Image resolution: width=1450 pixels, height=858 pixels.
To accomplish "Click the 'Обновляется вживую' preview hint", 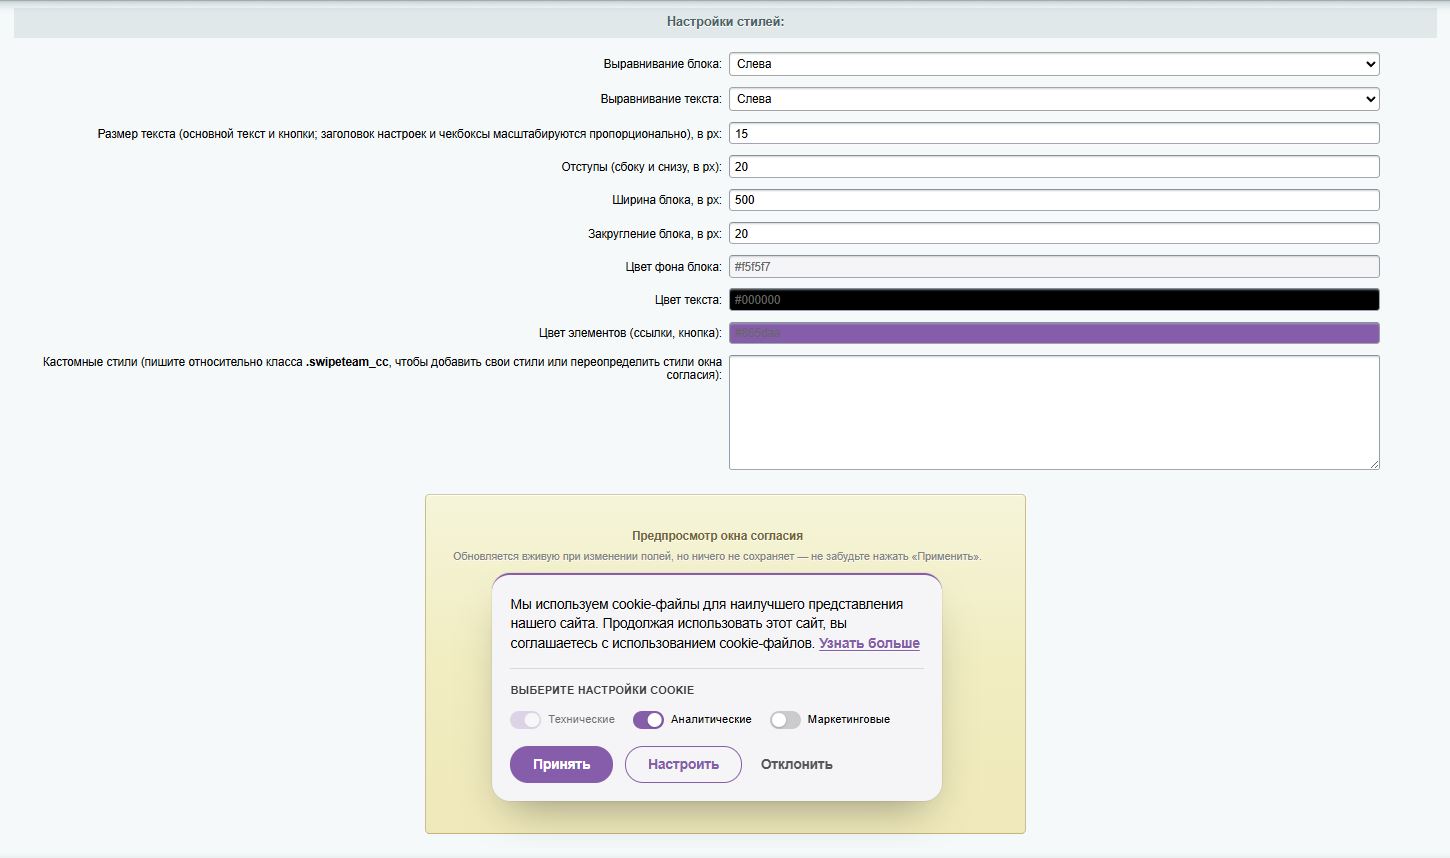I will (x=717, y=556).
